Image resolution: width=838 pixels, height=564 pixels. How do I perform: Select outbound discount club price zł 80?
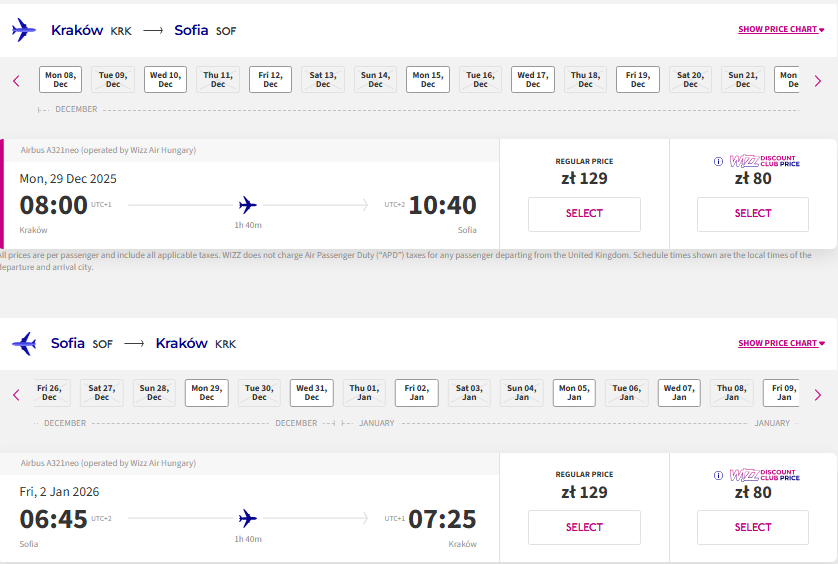[752, 214]
